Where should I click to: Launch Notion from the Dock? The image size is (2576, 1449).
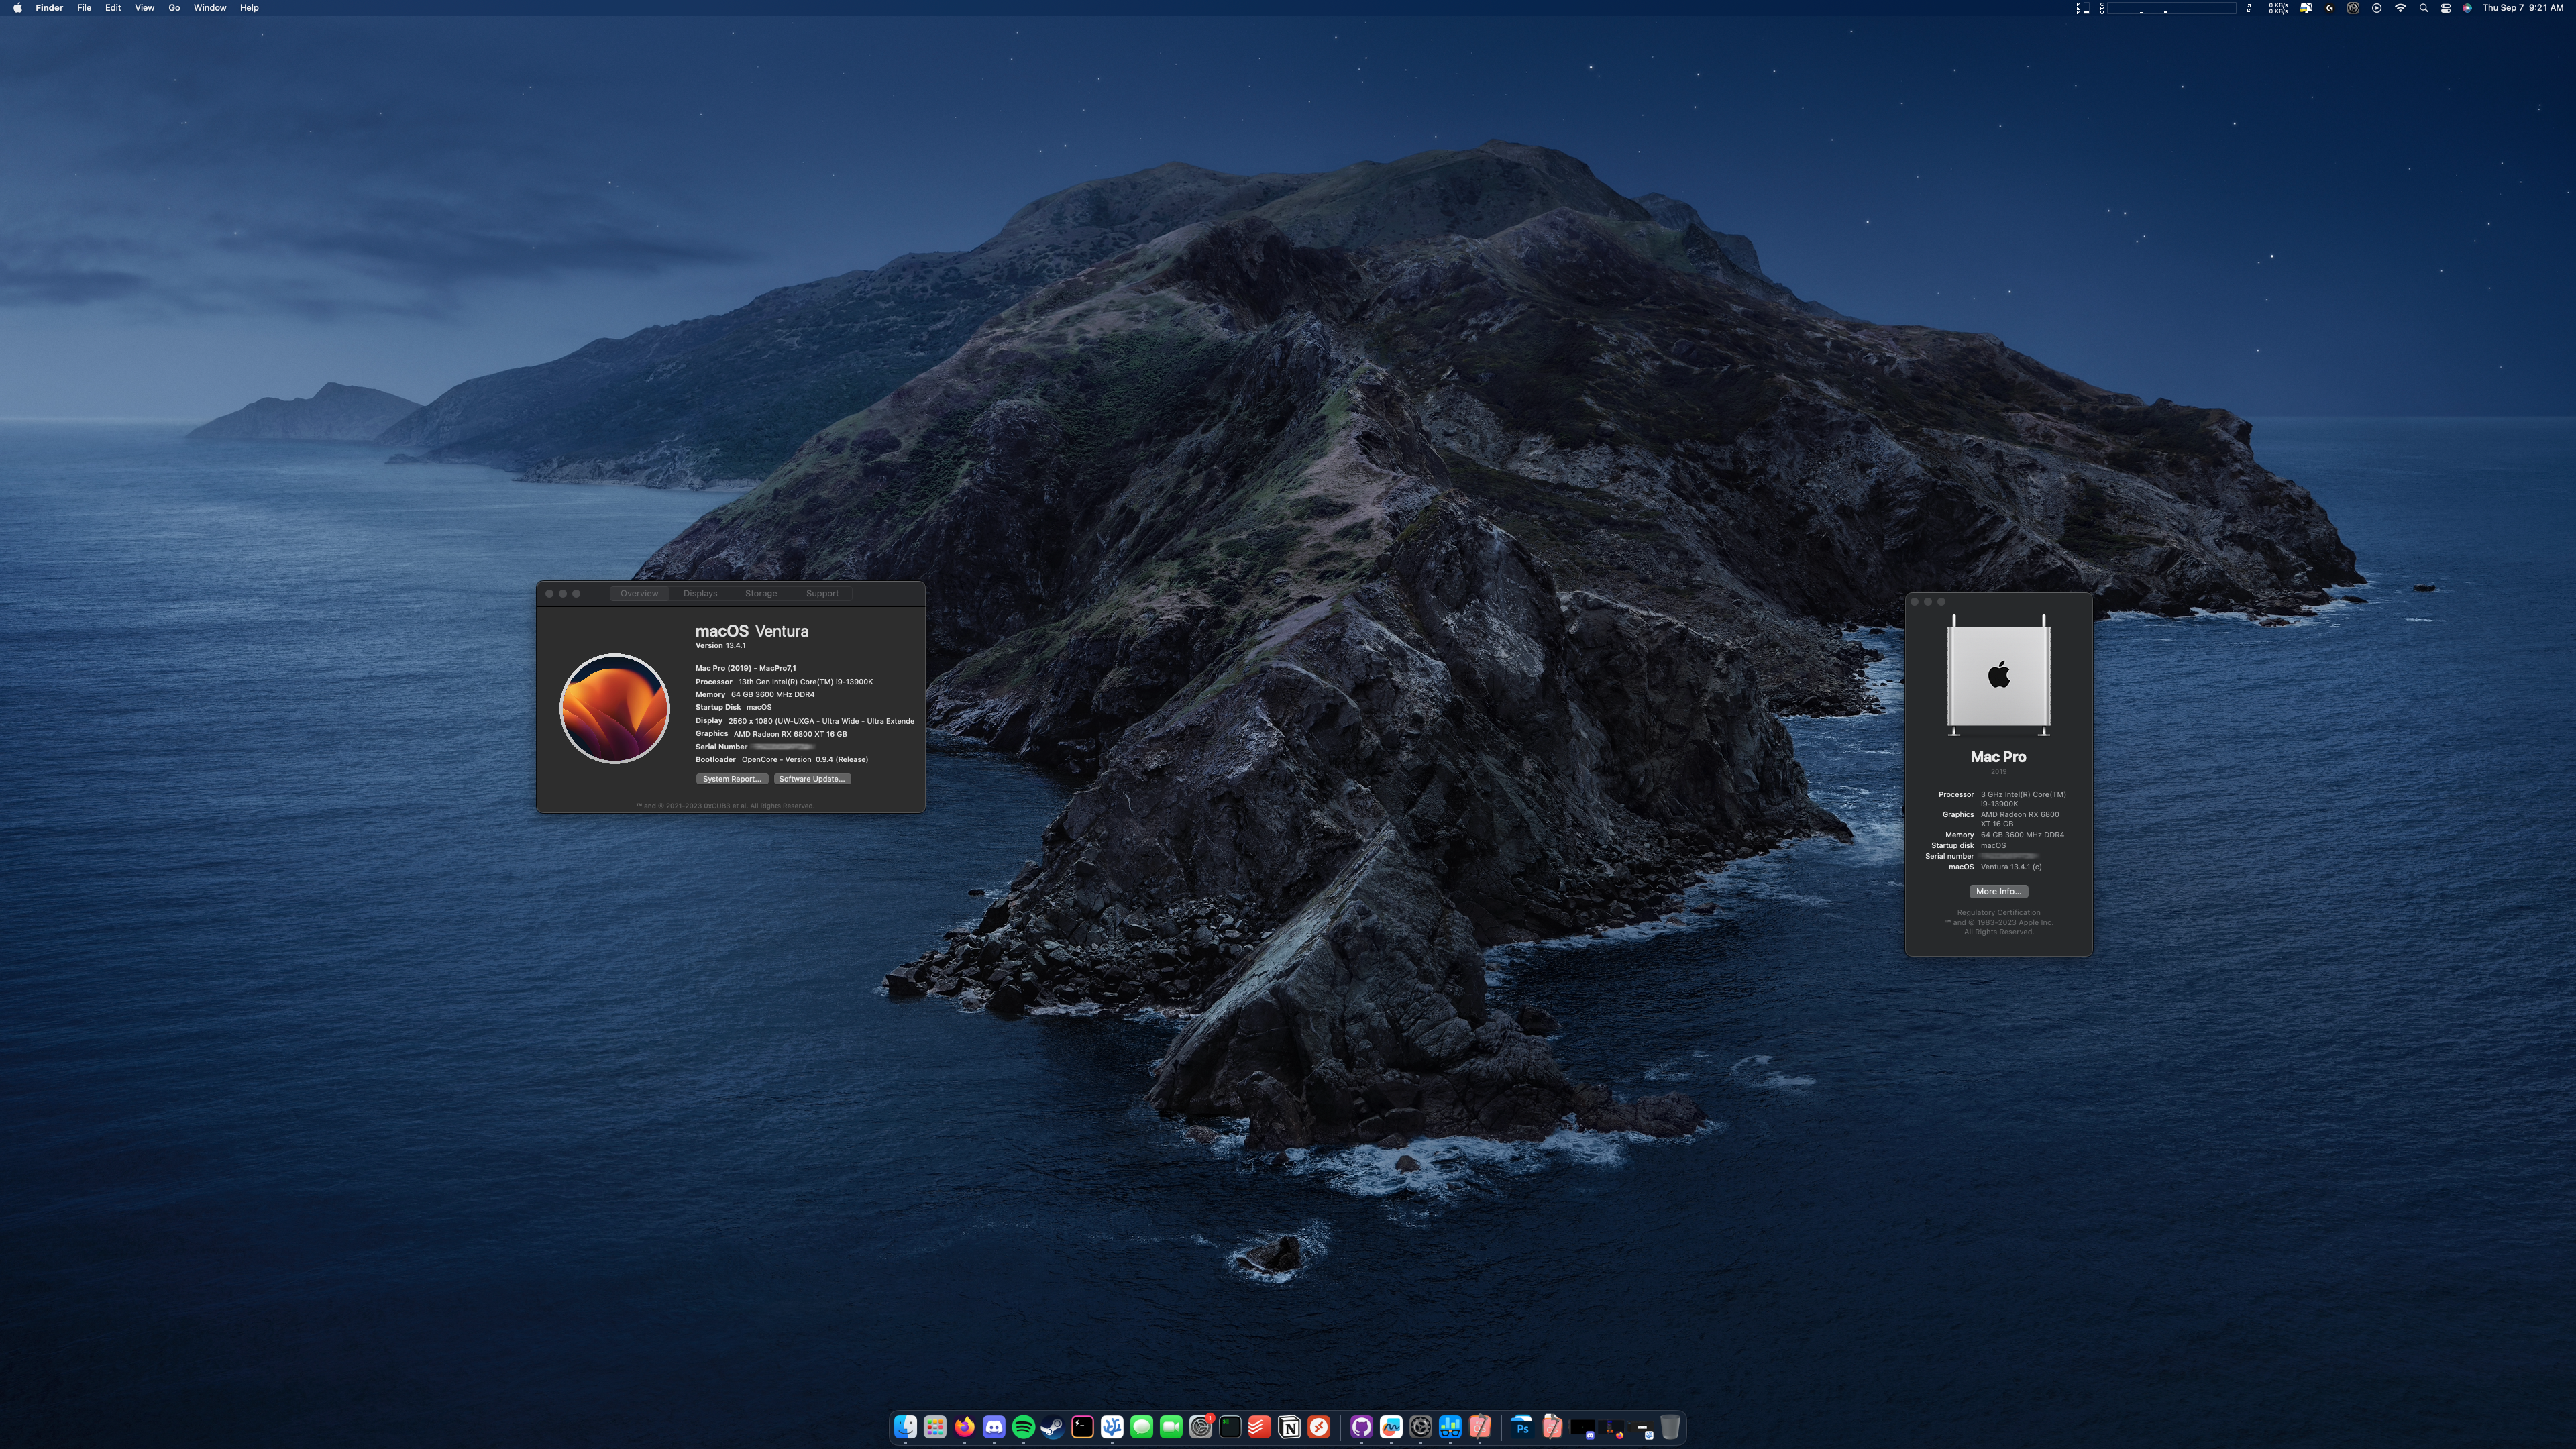[x=1289, y=1427]
